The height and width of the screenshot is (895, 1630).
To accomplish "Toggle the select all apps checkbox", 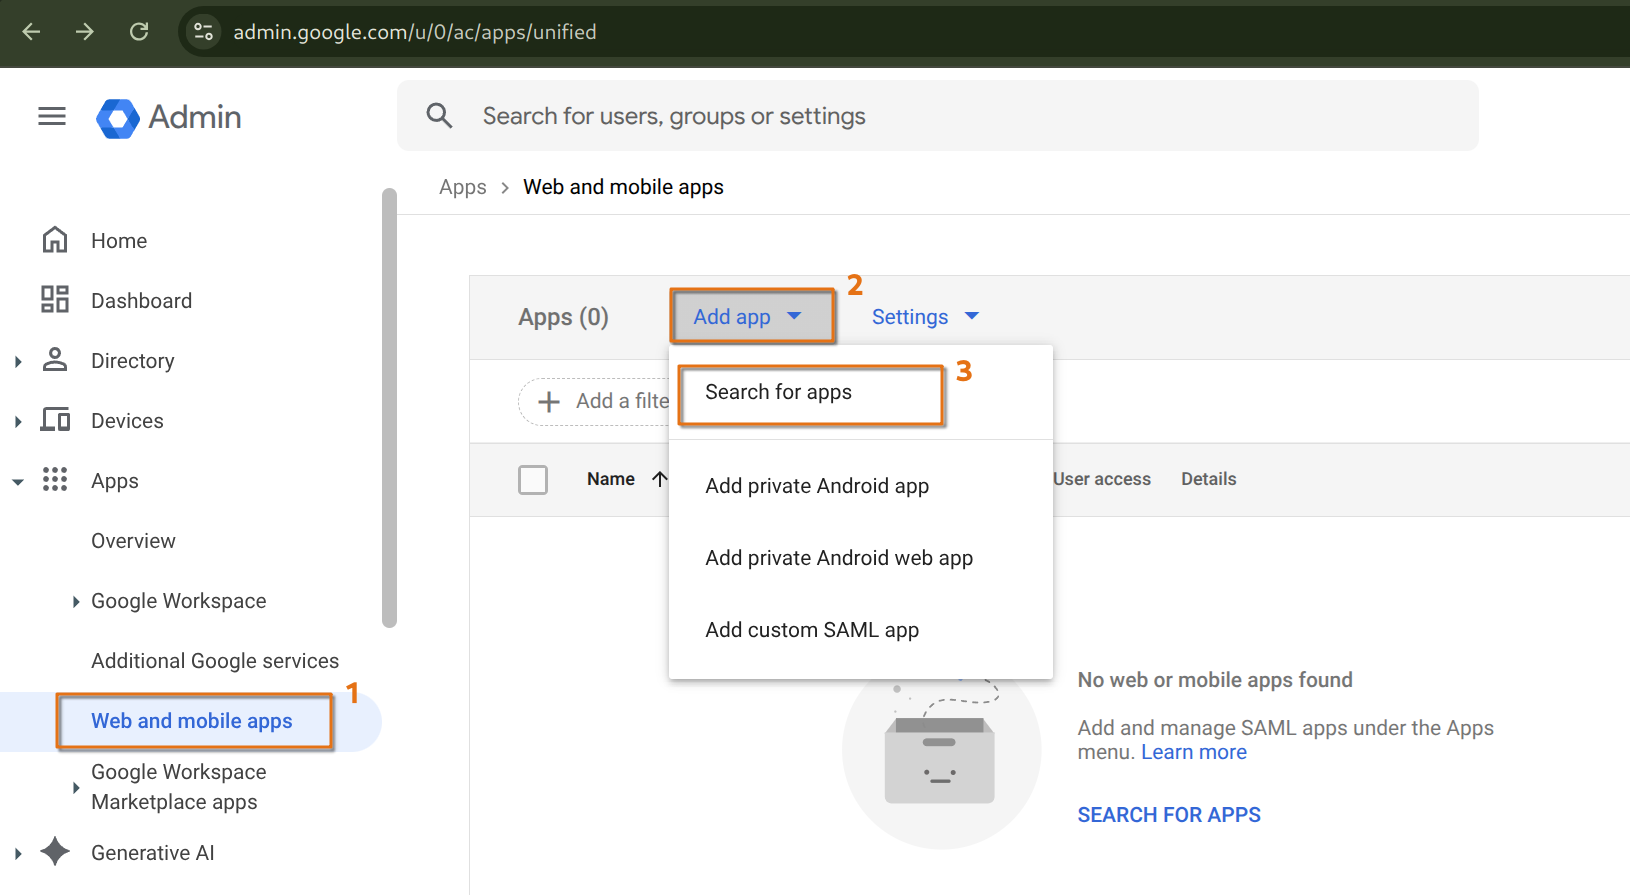I will pos(533,480).
